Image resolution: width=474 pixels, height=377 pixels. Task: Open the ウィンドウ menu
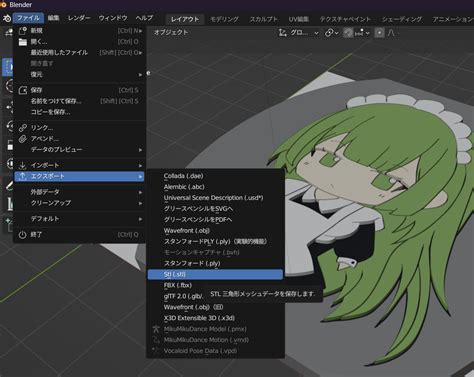click(x=113, y=18)
